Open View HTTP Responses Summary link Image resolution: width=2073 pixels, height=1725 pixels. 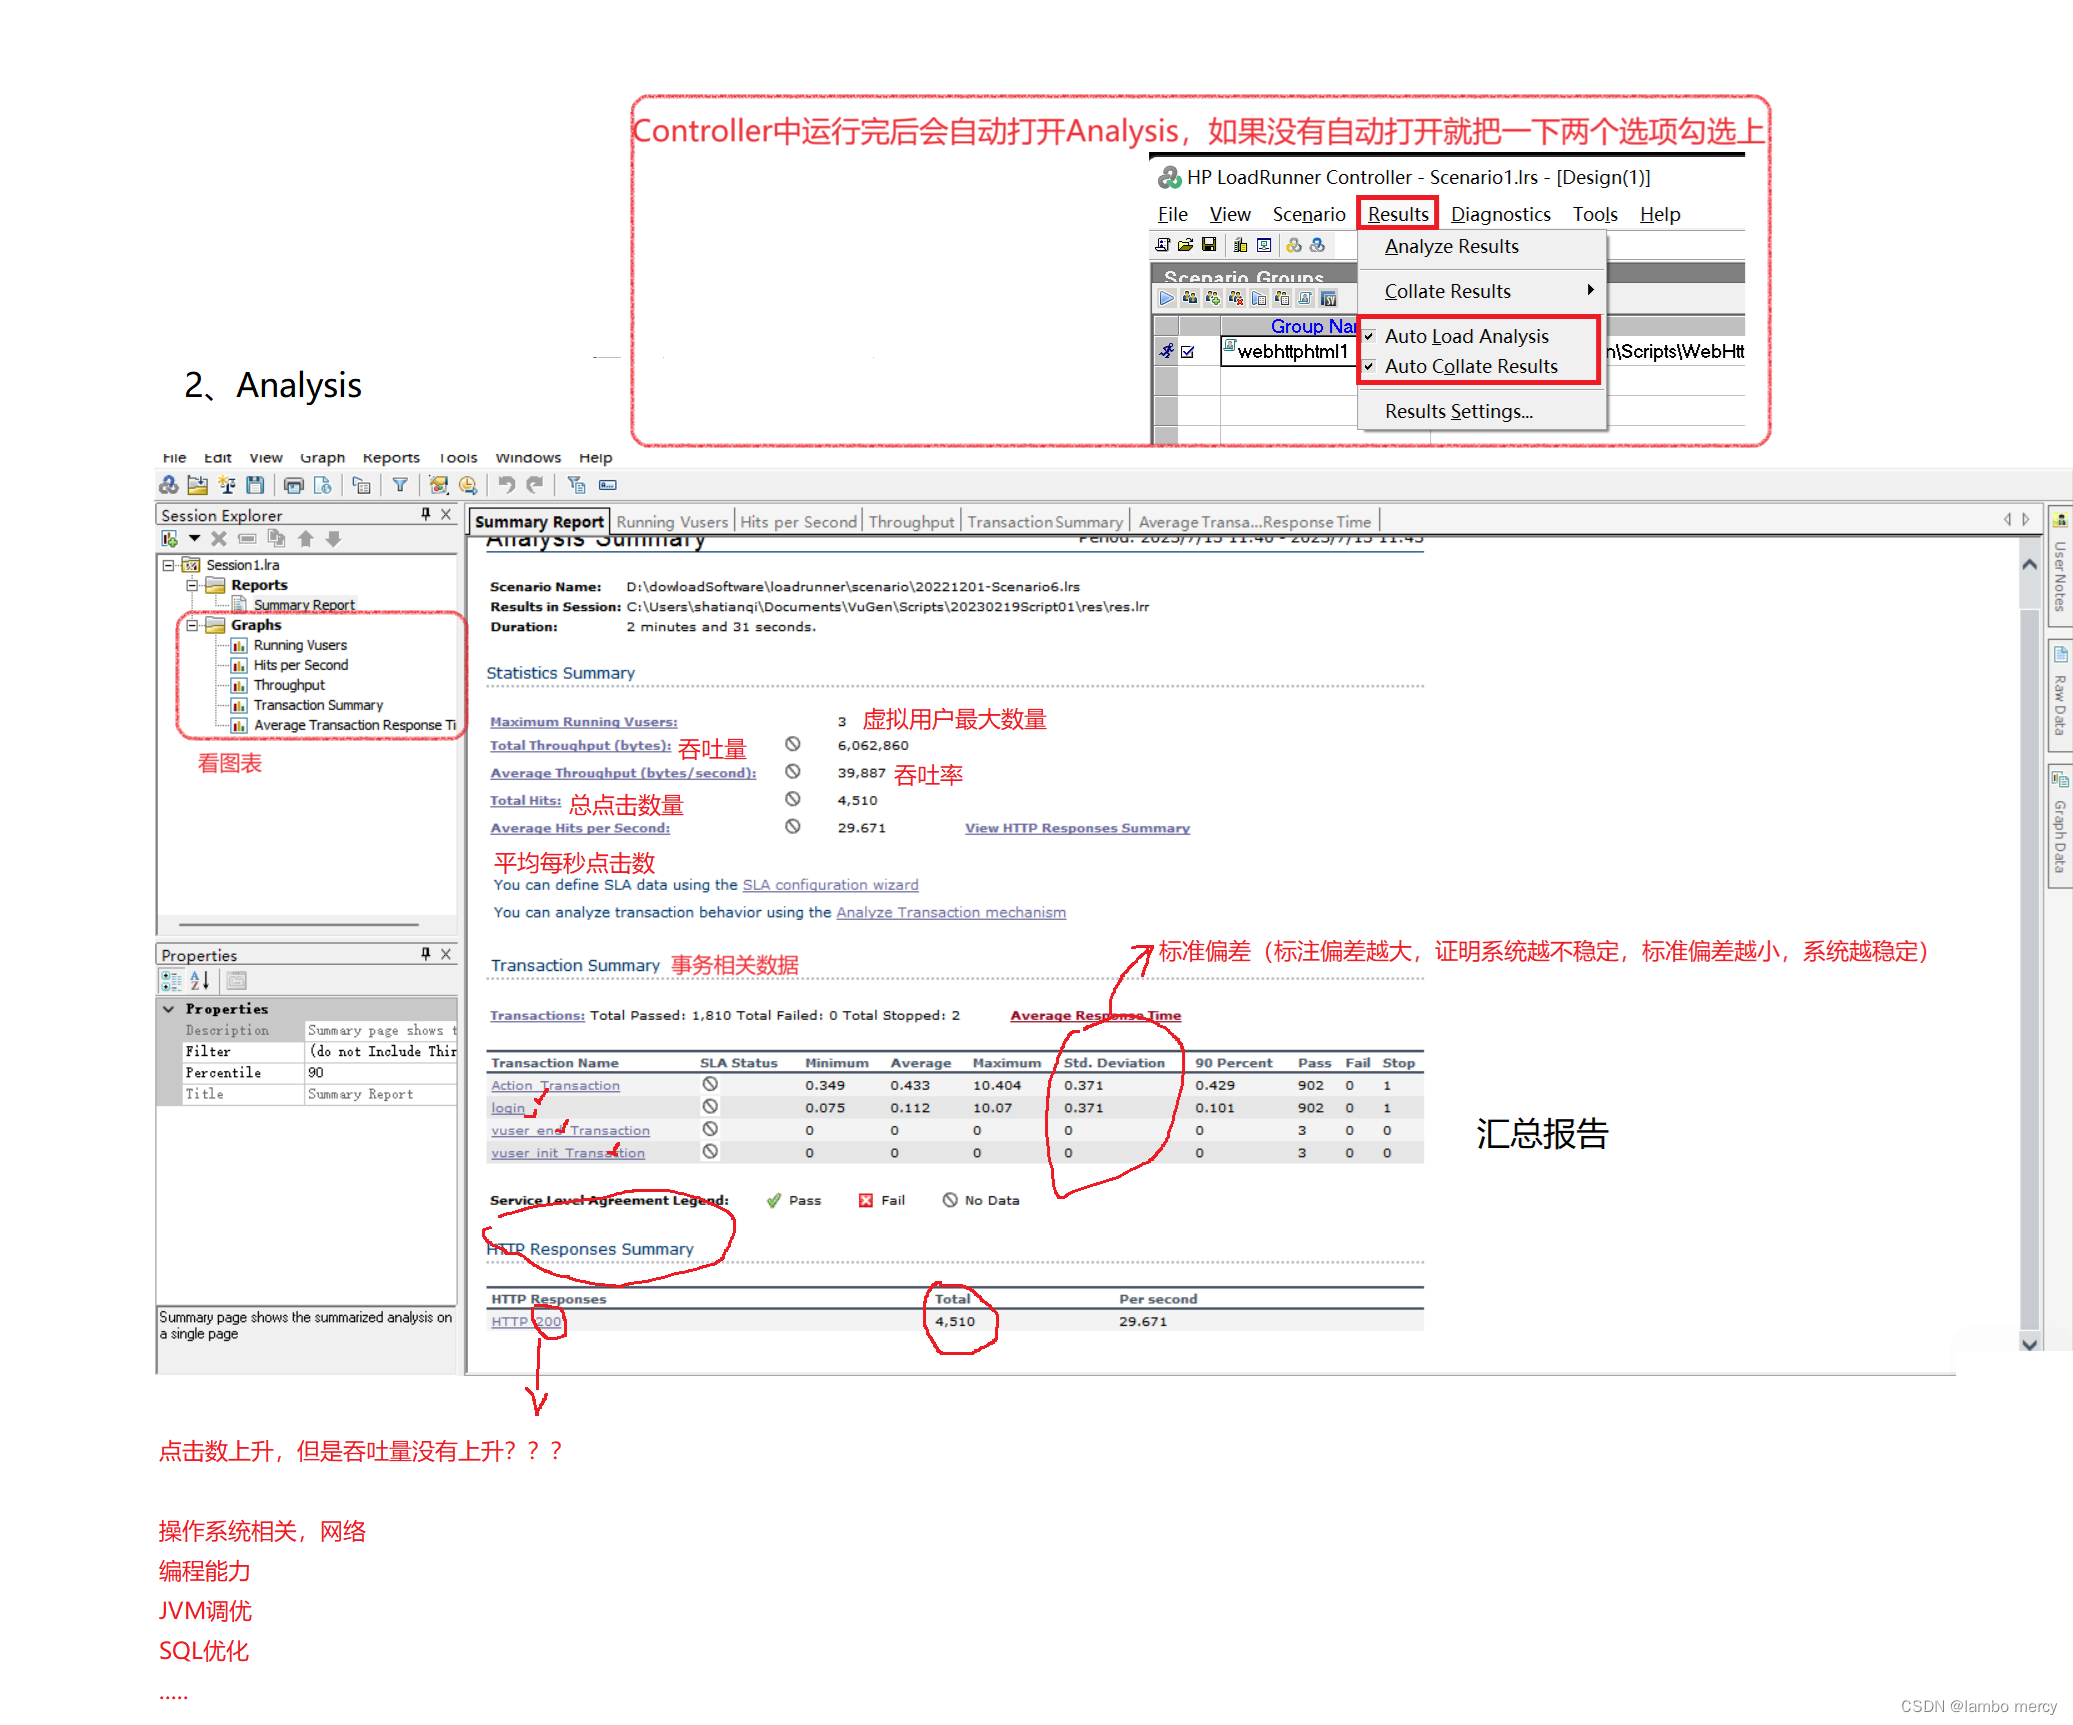tap(1077, 828)
